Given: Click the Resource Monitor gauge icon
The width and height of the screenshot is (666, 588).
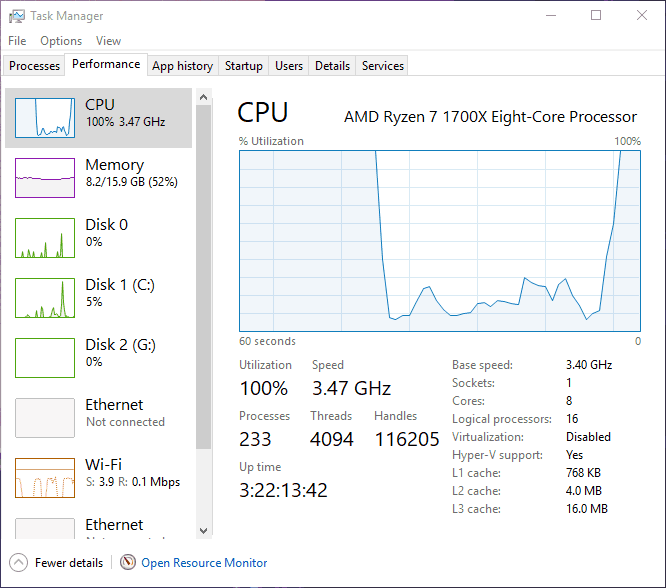Looking at the screenshot, I should 127,563.
